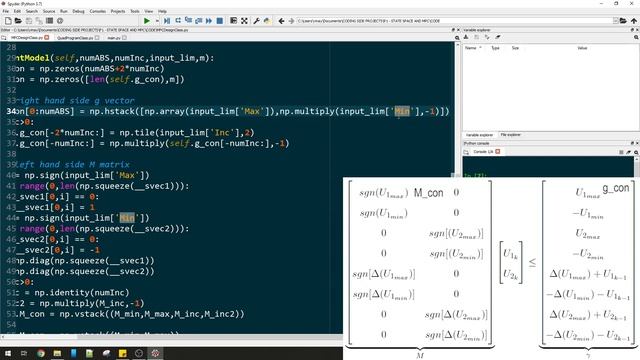The image size is (640, 360).
Task: Save data icon in Variable explorer
Action: tap(476, 37)
